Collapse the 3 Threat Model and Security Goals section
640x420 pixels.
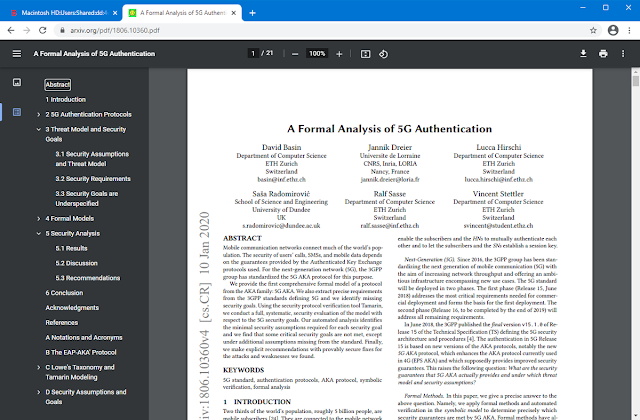coord(39,129)
